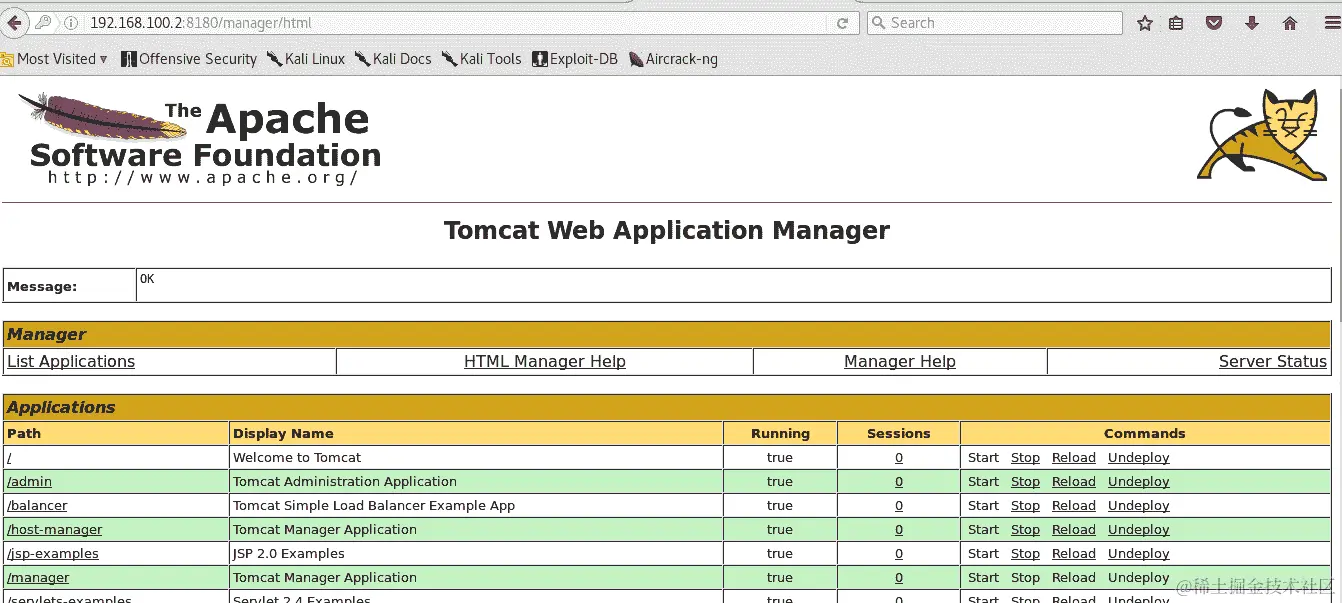Select the 'Welcome to Tomcat' display name

click(297, 458)
